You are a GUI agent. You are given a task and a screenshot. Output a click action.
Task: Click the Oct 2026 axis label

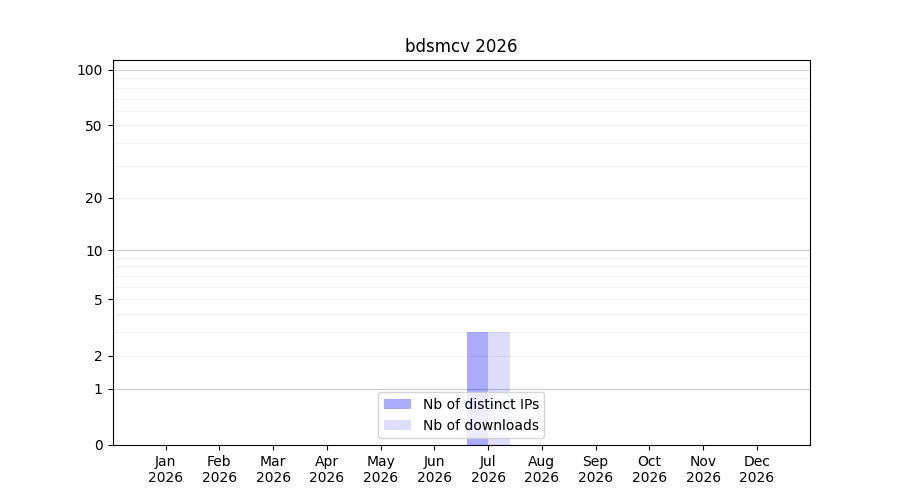pyautogui.click(x=649, y=469)
